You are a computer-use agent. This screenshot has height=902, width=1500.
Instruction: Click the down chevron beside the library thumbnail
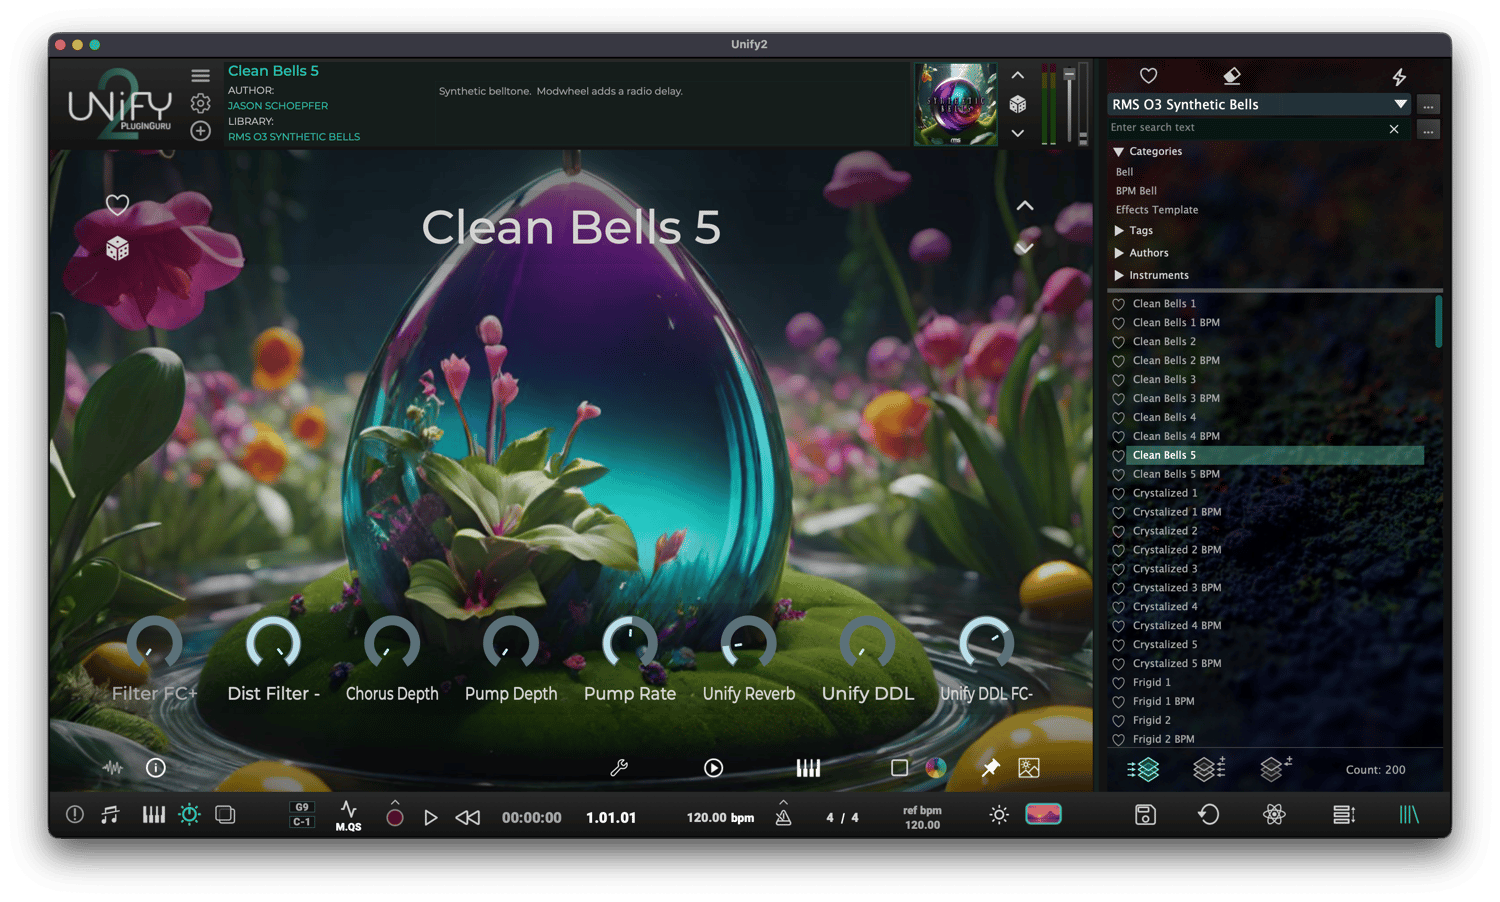pos(1018,133)
